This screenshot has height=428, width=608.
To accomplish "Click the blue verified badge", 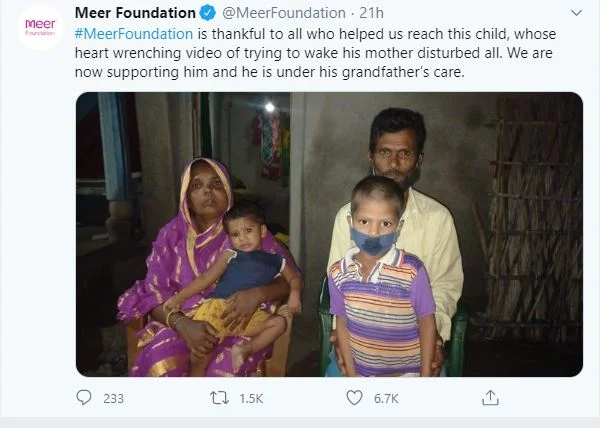I will click(x=207, y=13).
